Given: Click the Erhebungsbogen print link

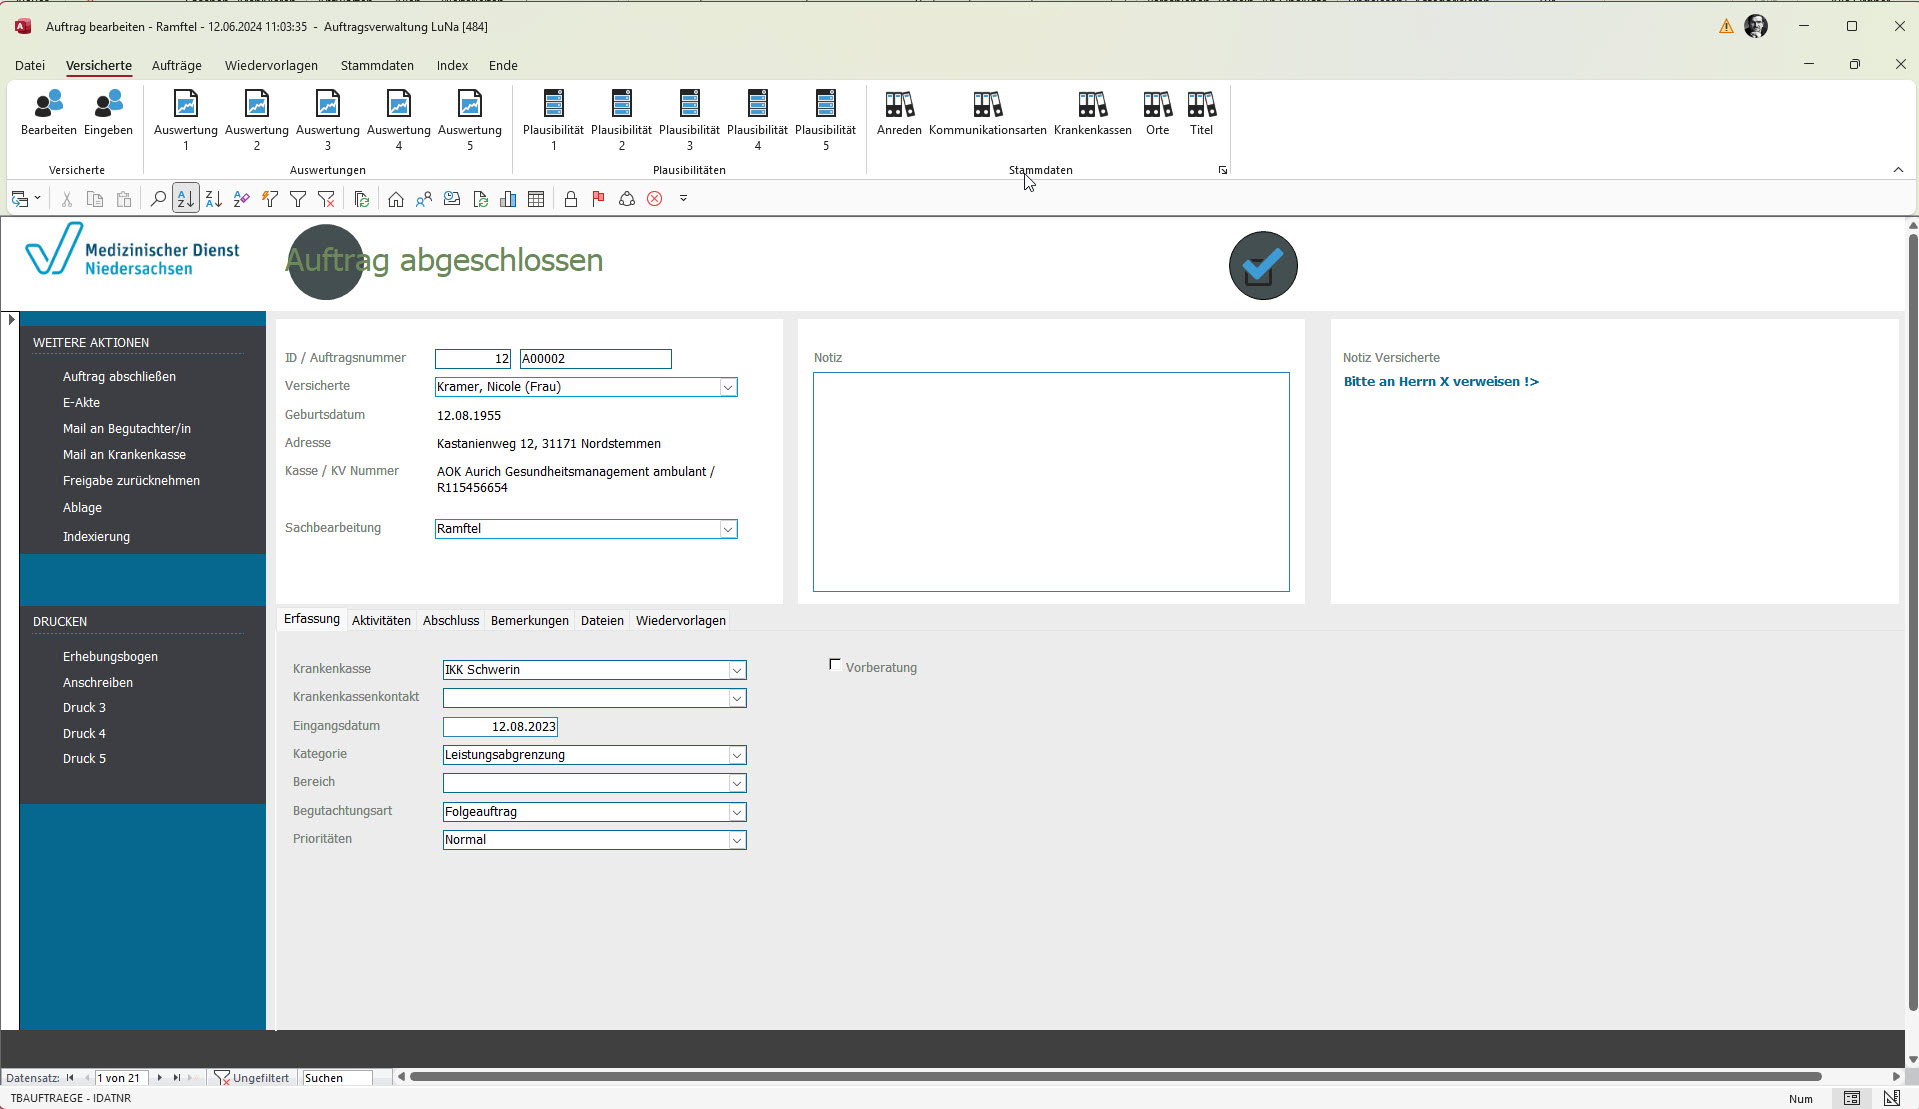Looking at the screenshot, I should pos(110,657).
